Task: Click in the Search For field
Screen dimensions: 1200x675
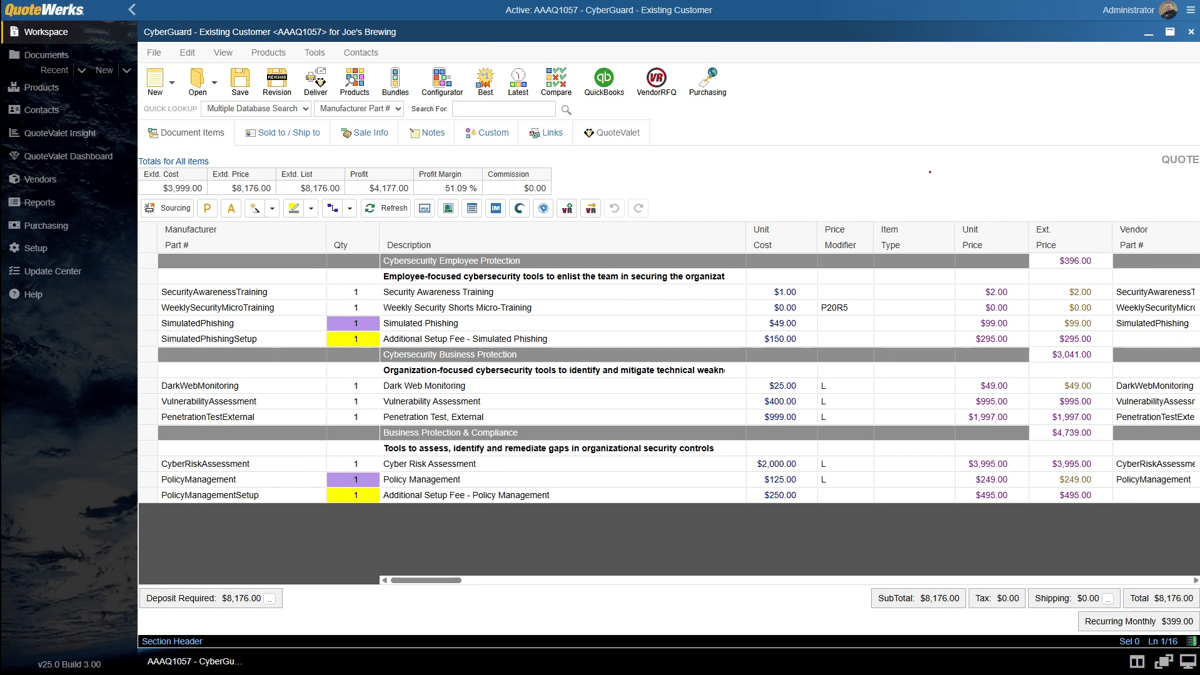Action: coord(503,109)
